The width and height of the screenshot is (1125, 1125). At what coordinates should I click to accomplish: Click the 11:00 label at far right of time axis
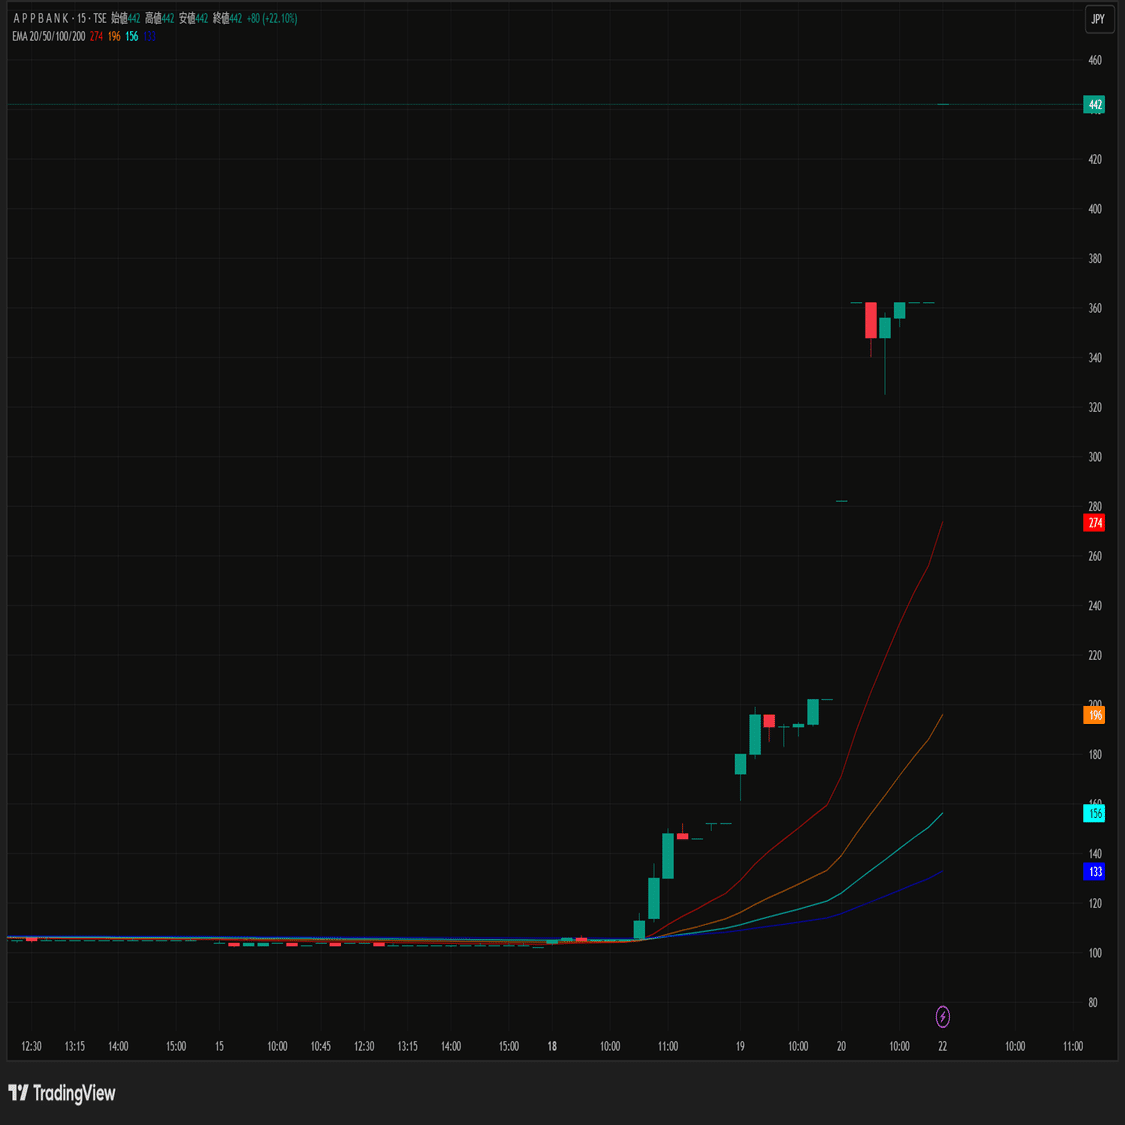pyautogui.click(x=1073, y=1046)
